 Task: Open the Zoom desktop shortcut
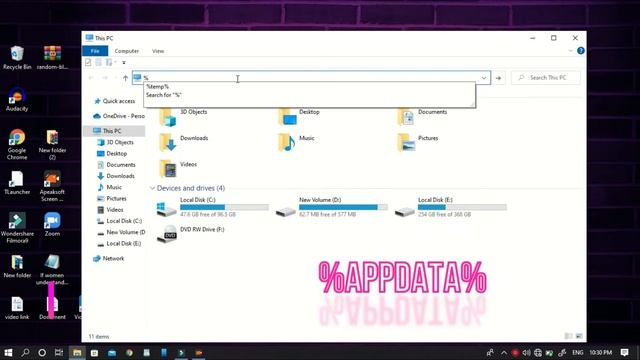click(52, 224)
